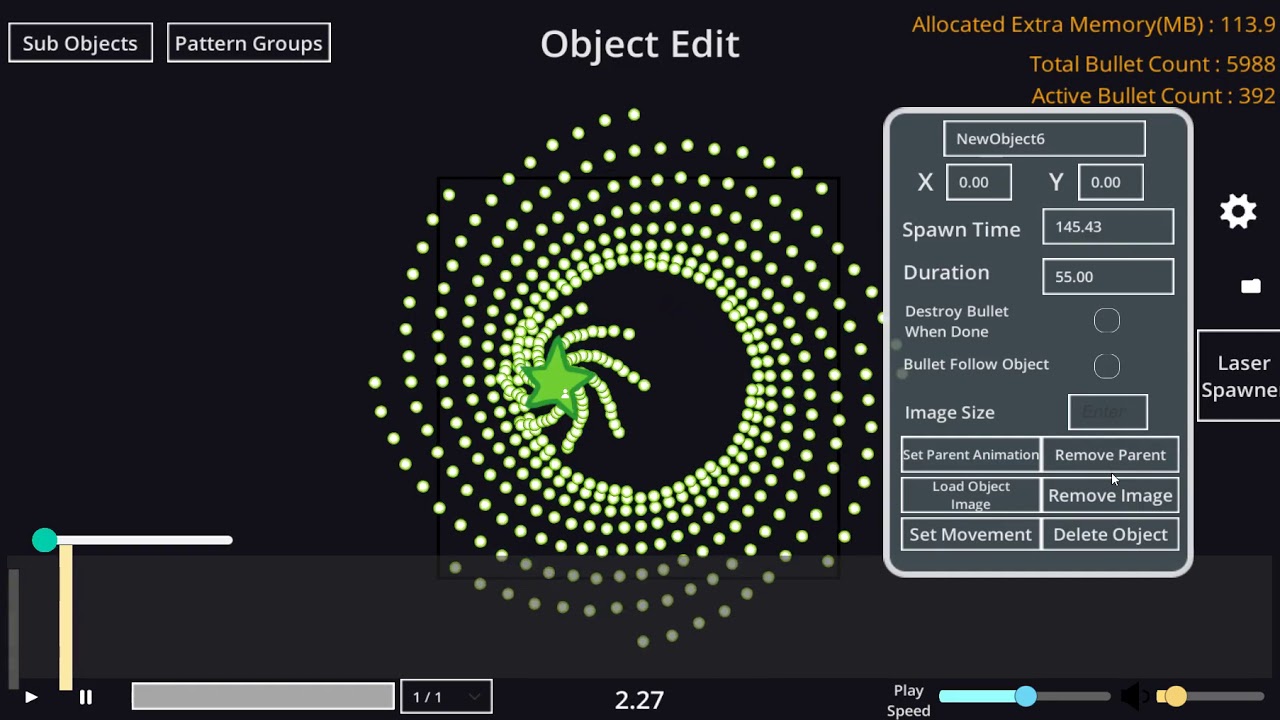Image resolution: width=1280 pixels, height=720 pixels.
Task: Open the settings gear icon
Action: pos(1238,211)
